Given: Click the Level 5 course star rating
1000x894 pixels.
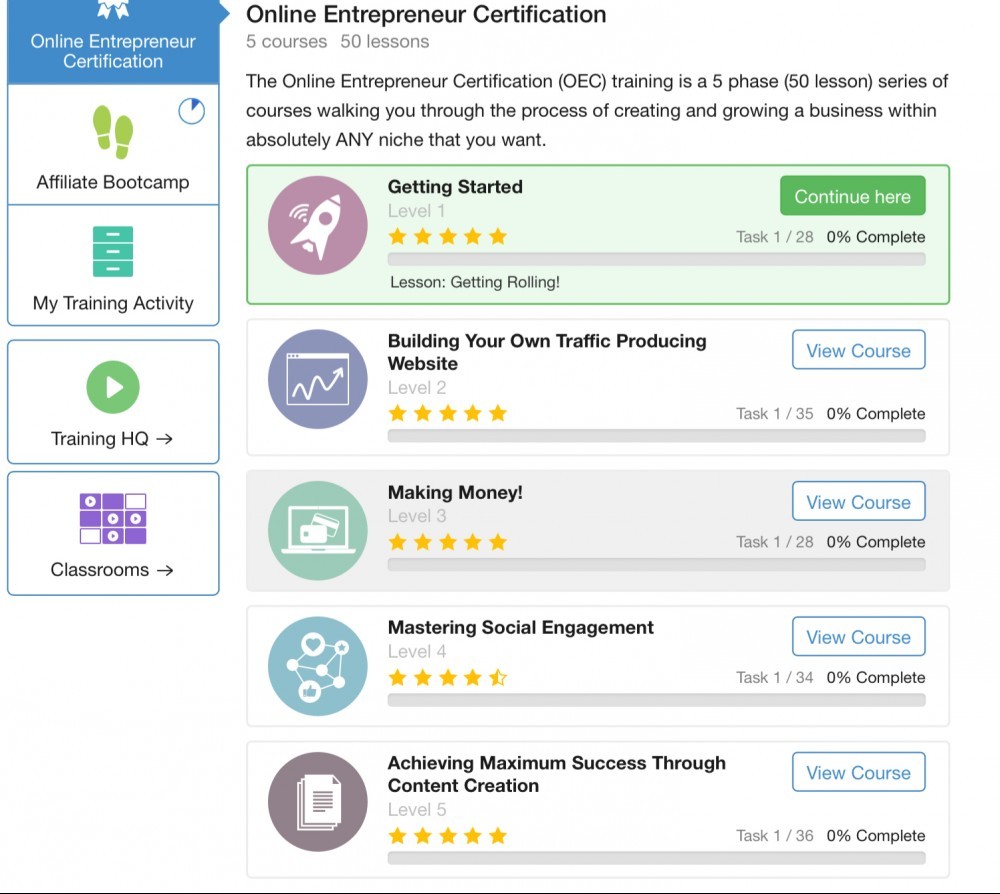Looking at the screenshot, I should coord(448,835).
